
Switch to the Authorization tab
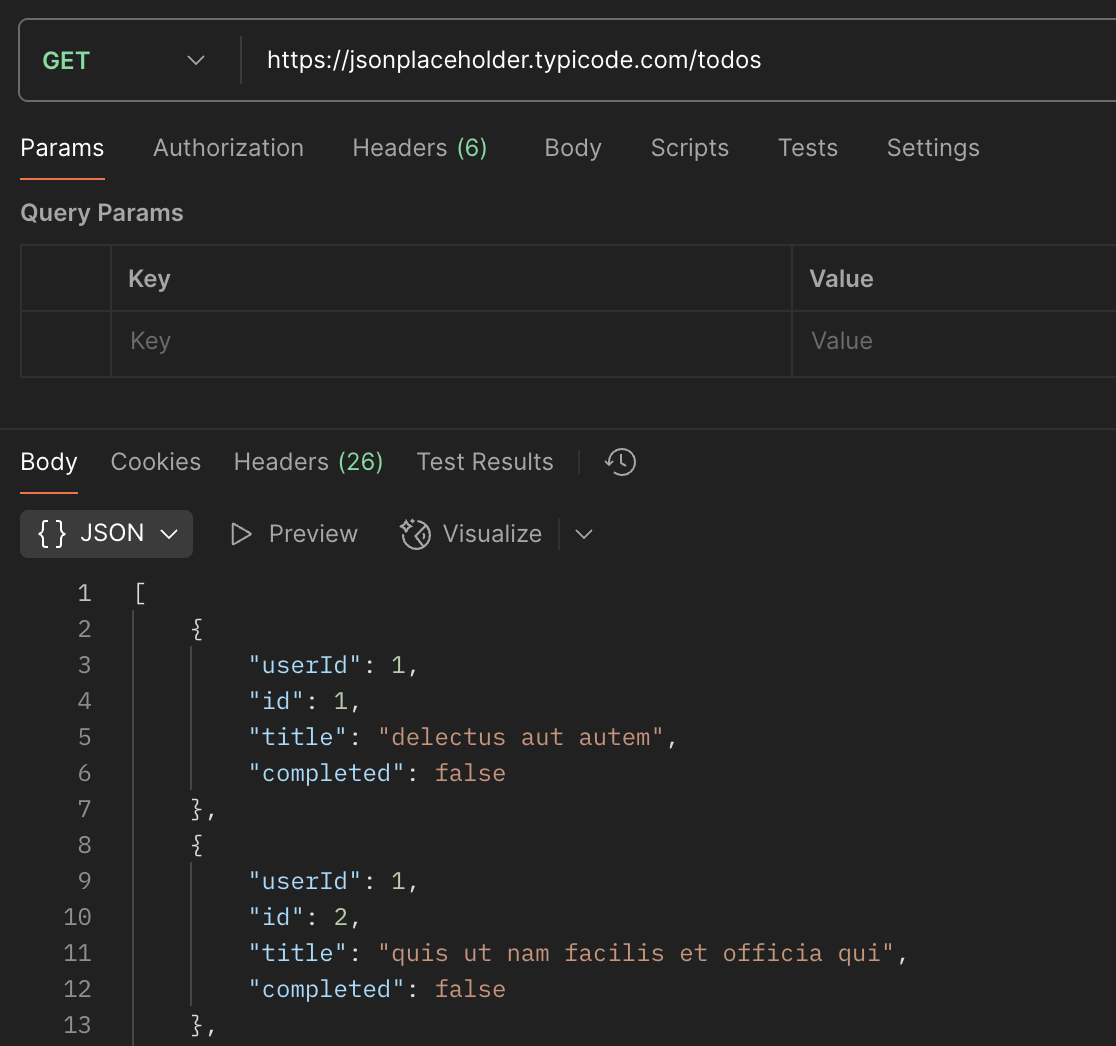pos(228,148)
